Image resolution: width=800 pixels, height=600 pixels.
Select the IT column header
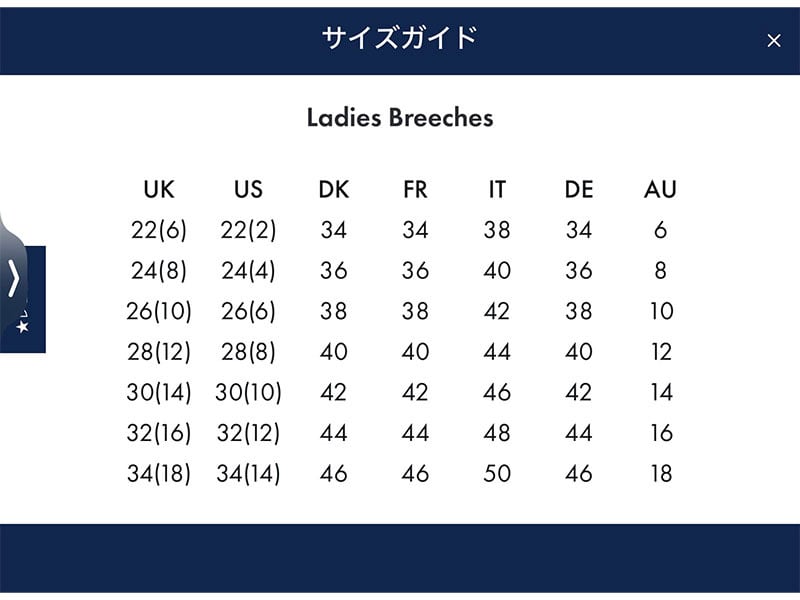[x=497, y=190]
